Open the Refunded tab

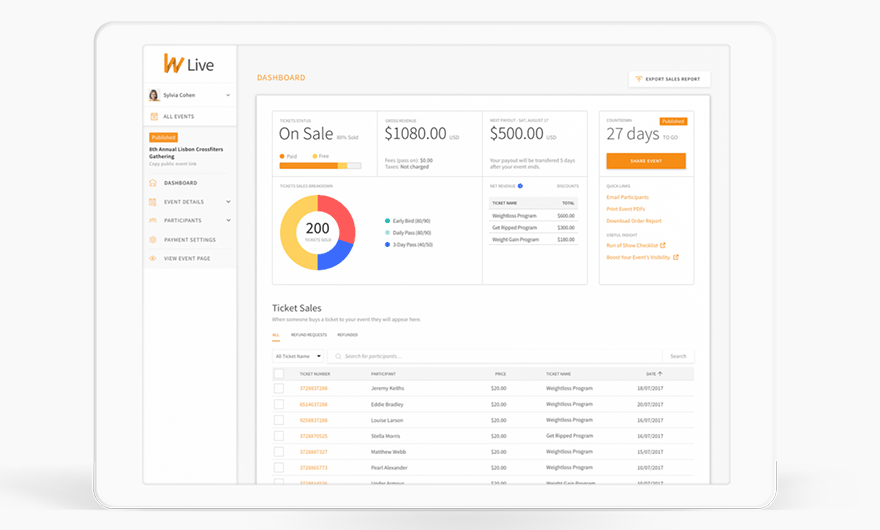tap(347, 335)
